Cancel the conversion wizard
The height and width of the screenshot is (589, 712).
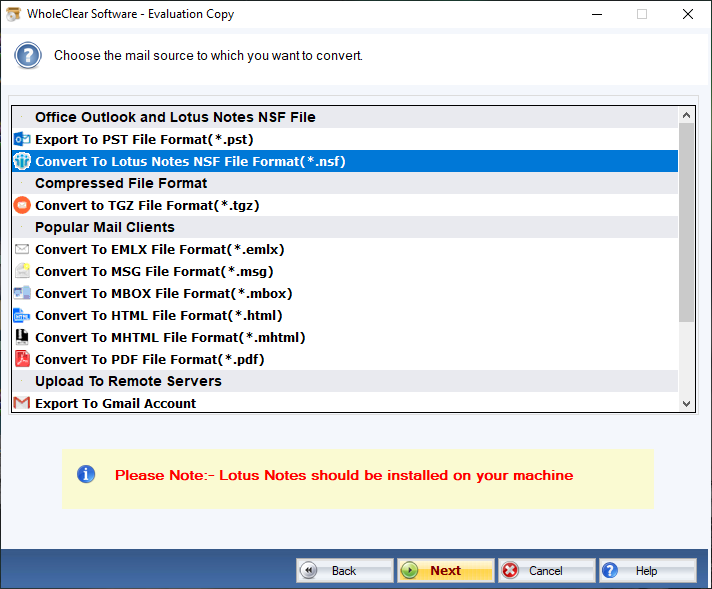tap(547, 570)
